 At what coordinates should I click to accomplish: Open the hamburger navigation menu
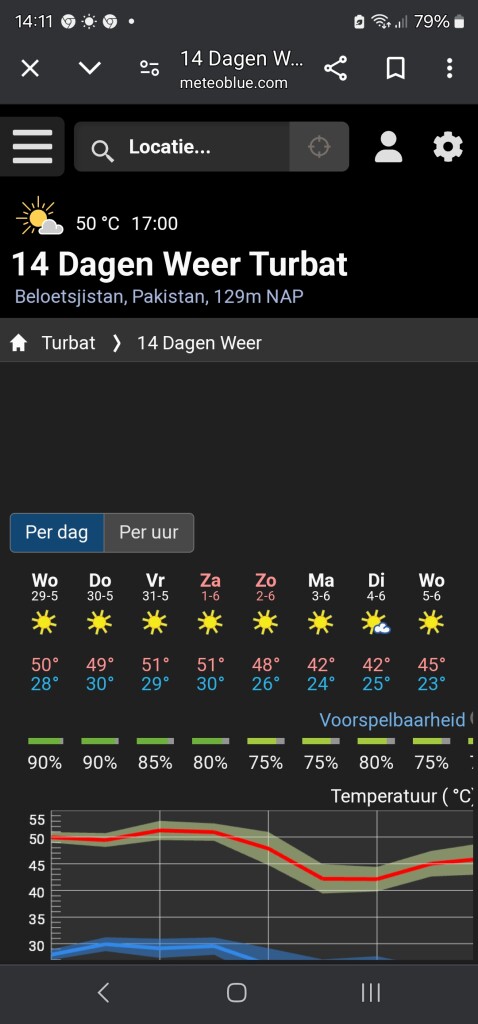32,147
